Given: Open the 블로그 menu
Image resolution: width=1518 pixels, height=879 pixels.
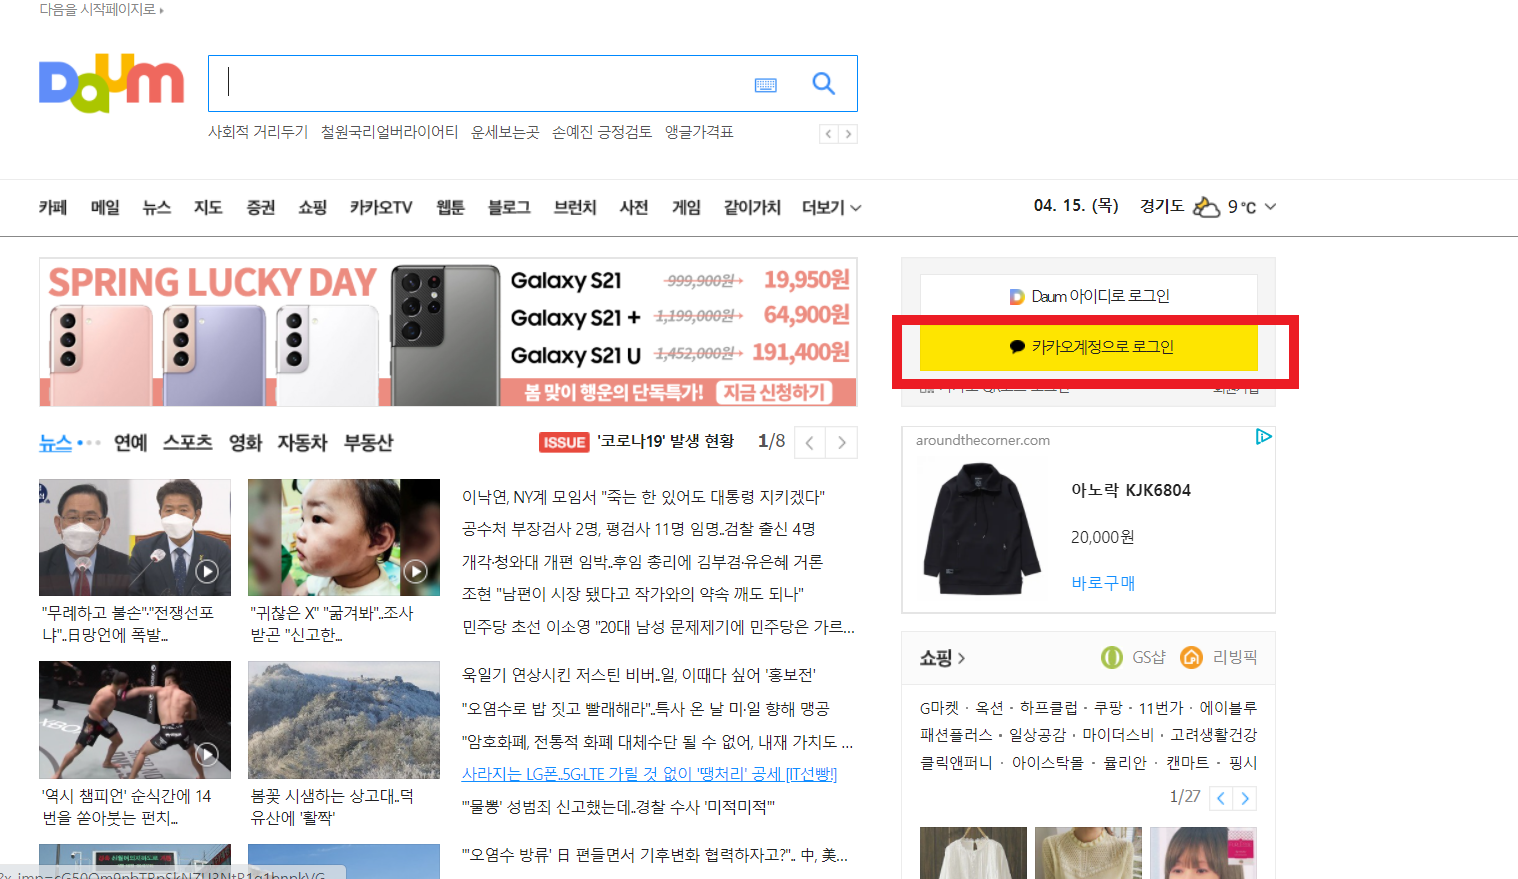Looking at the screenshot, I should tap(509, 207).
